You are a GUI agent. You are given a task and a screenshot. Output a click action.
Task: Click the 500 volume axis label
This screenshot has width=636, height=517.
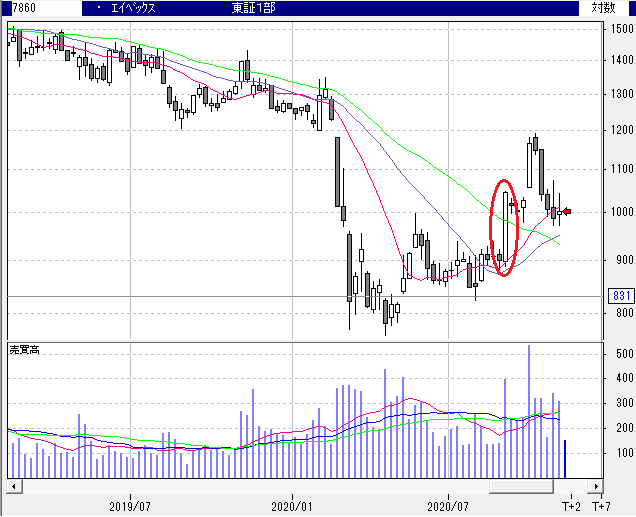pyautogui.click(x=625, y=354)
